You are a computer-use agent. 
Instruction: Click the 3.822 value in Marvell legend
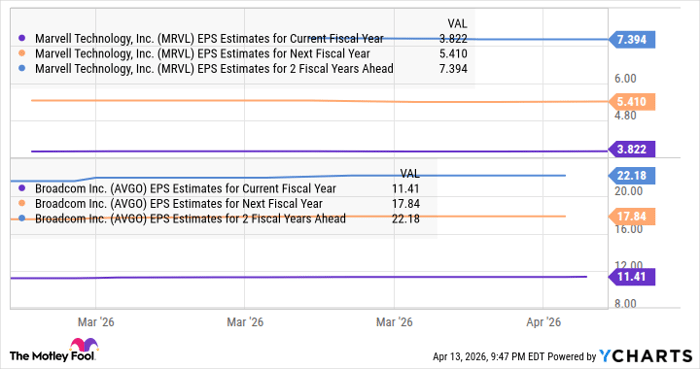click(x=453, y=39)
